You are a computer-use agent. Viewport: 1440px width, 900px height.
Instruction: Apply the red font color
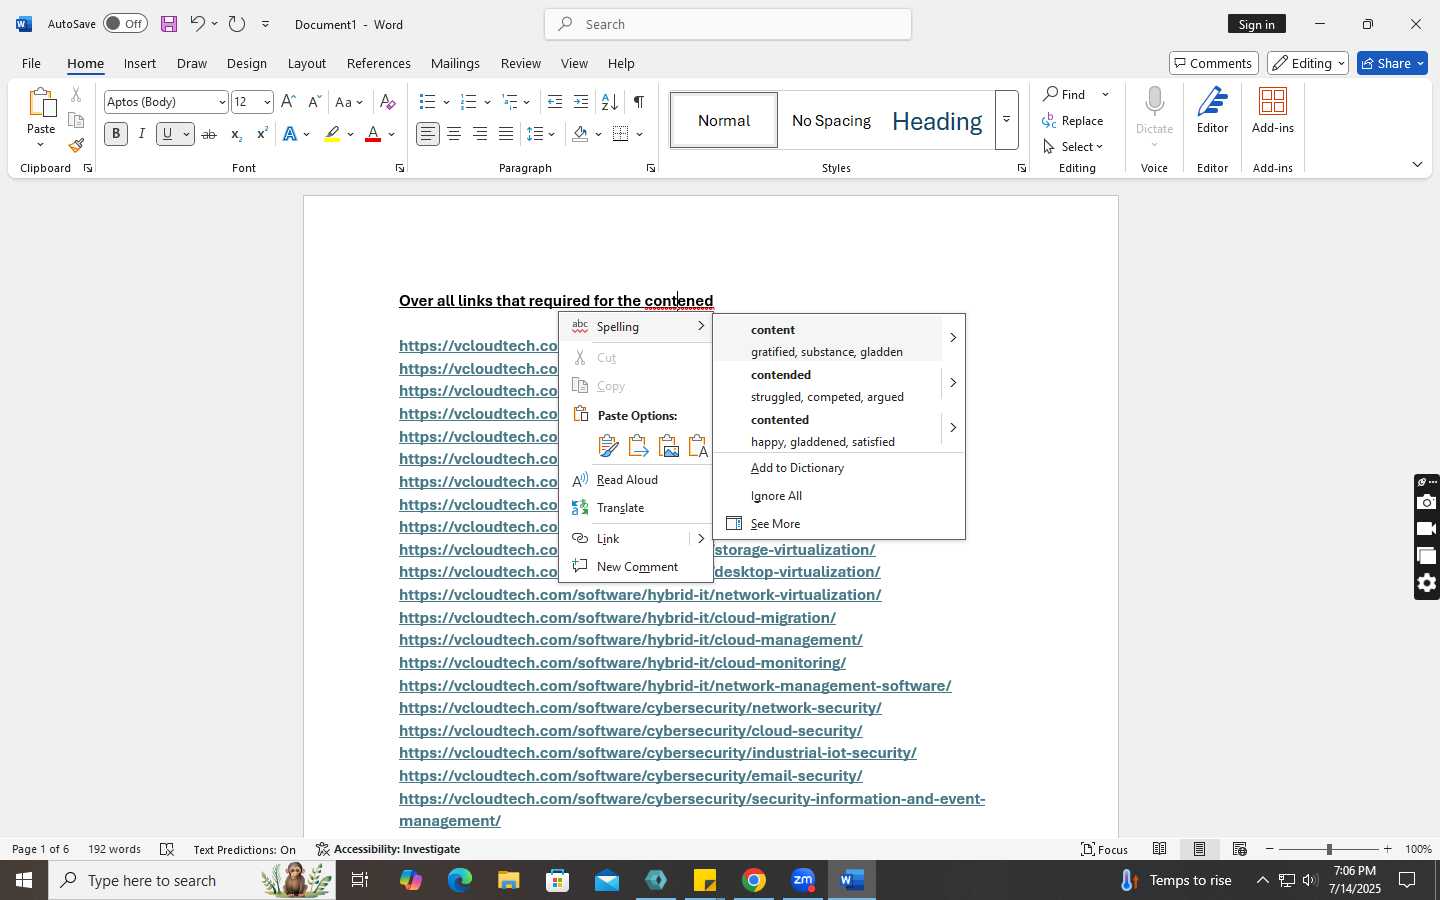[x=373, y=134]
